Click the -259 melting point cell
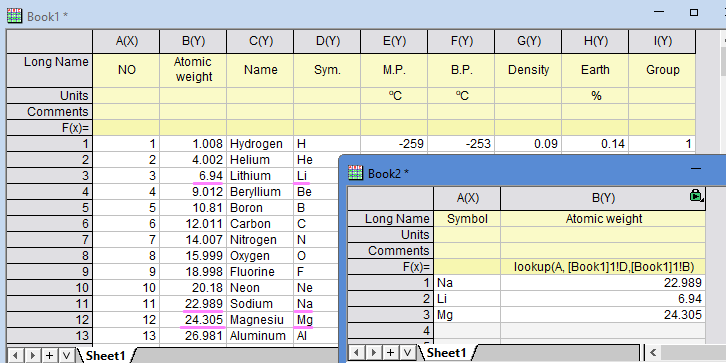This screenshot has width=726, height=363. 394,144
